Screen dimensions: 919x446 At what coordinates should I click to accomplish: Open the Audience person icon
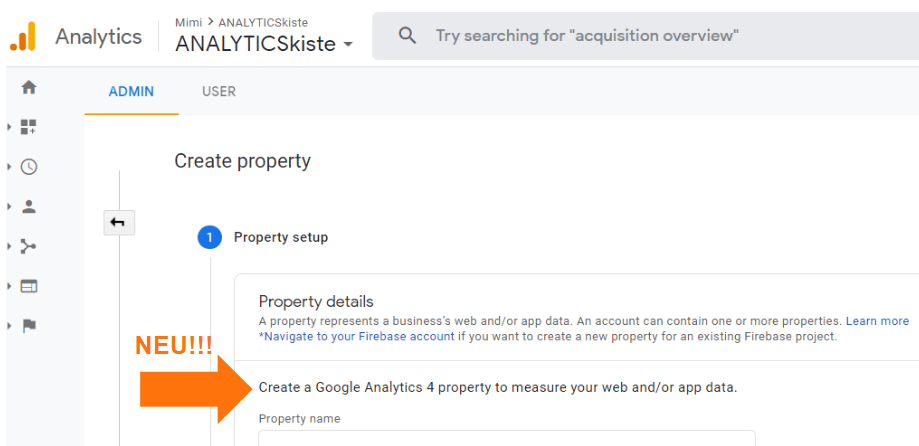point(29,206)
